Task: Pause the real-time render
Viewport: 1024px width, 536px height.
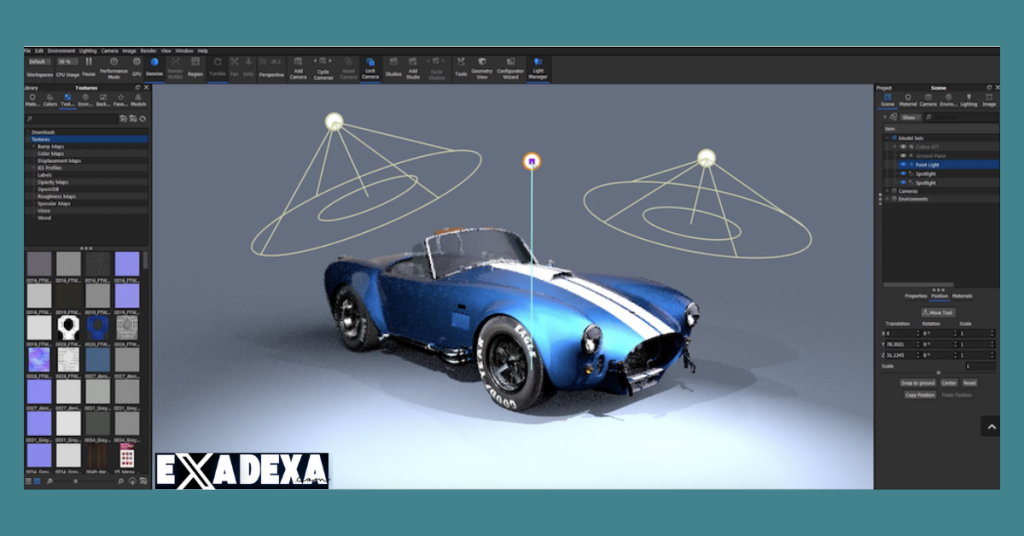Action: (x=89, y=67)
